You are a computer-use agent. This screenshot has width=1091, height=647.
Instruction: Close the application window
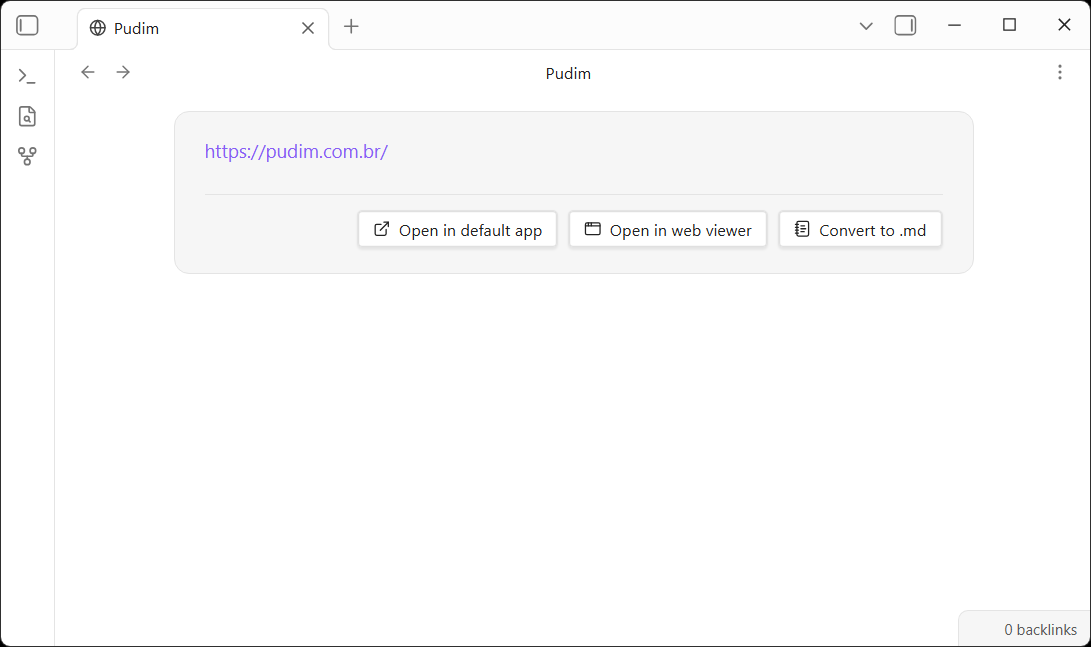click(1064, 26)
